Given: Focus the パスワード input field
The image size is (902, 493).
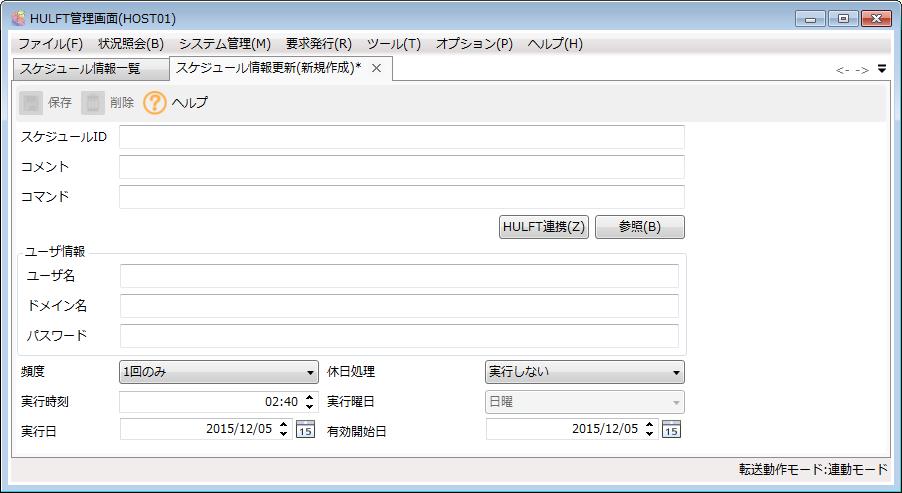Looking at the screenshot, I should click(x=399, y=336).
